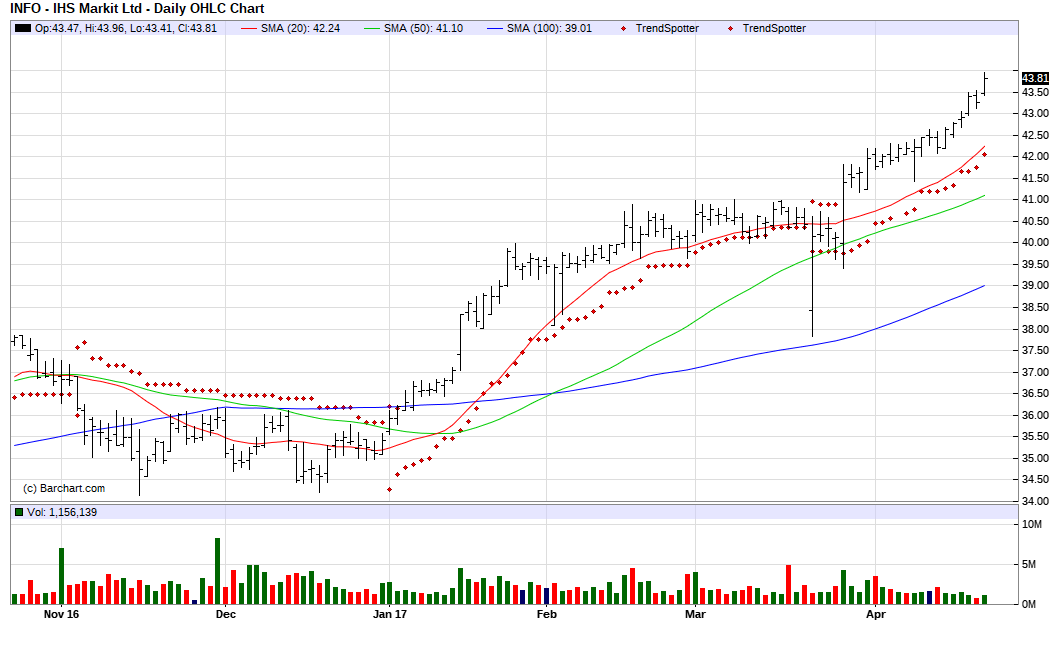The height and width of the screenshot is (645, 1060).
Task: Select the OHLC values text 'Op:43.47, Hi:43.96'
Action: click(80, 28)
